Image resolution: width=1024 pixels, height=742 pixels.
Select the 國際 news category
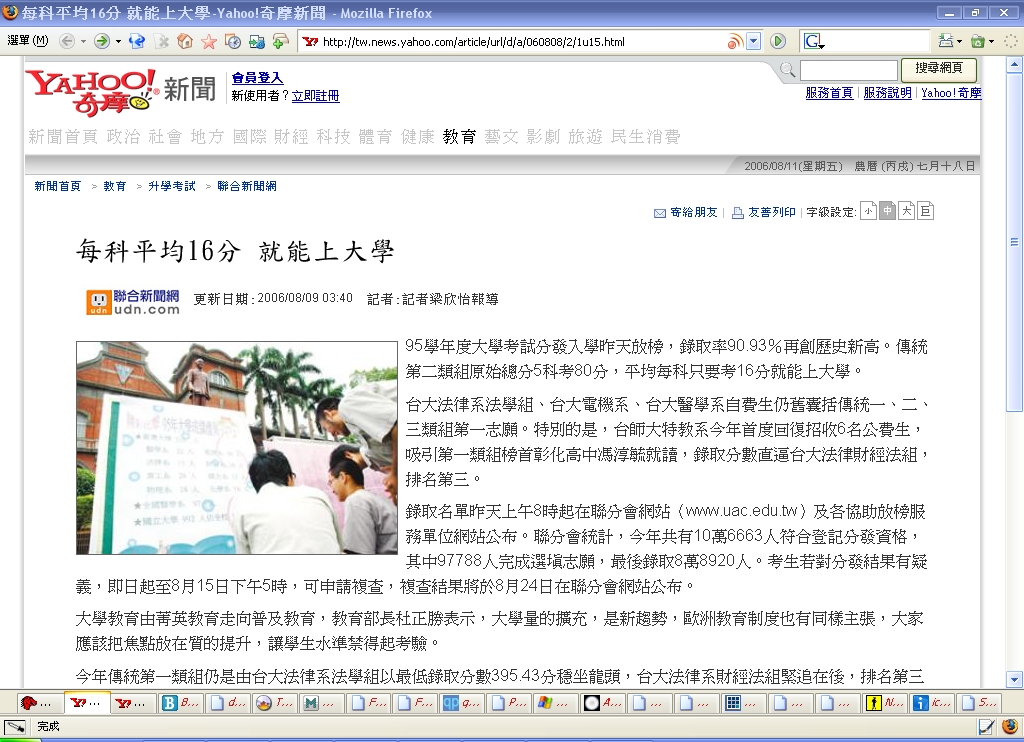click(249, 137)
